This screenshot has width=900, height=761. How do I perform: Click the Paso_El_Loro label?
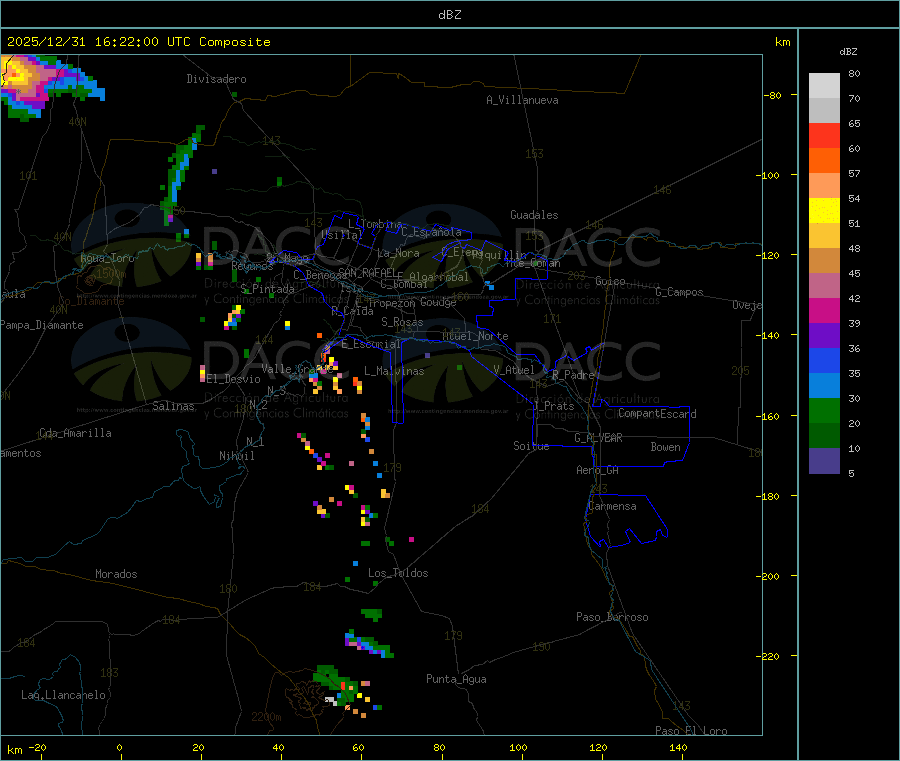pos(691,731)
